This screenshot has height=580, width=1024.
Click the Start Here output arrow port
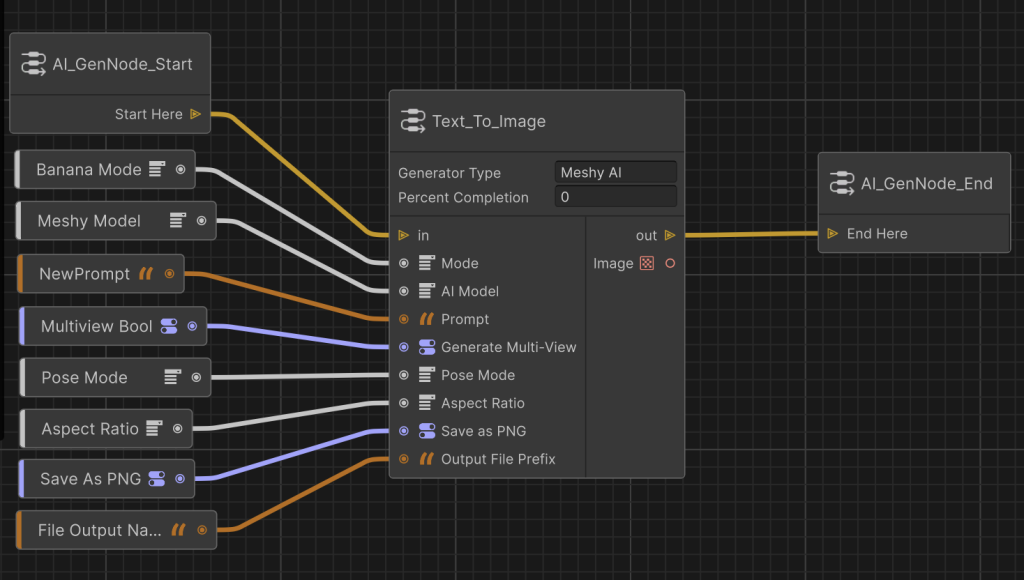pos(195,114)
